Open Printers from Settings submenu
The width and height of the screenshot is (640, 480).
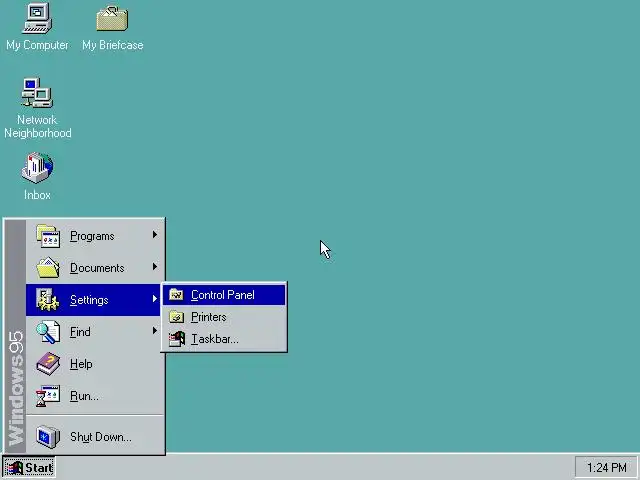(224, 317)
